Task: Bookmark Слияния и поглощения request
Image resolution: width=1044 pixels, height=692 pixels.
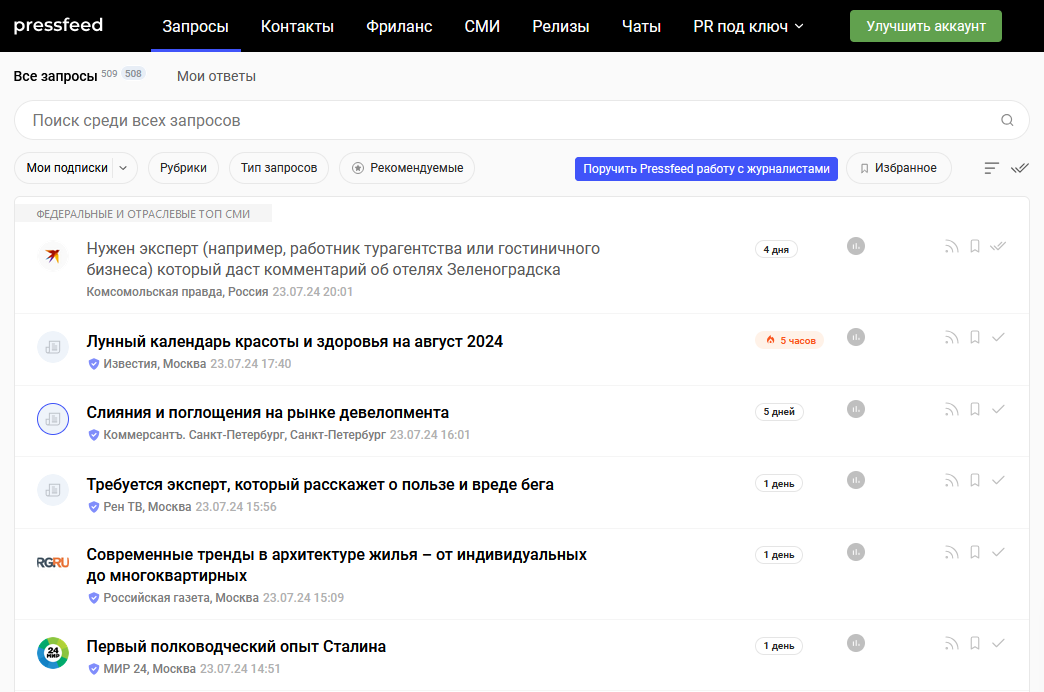Action: click(975, 409)
